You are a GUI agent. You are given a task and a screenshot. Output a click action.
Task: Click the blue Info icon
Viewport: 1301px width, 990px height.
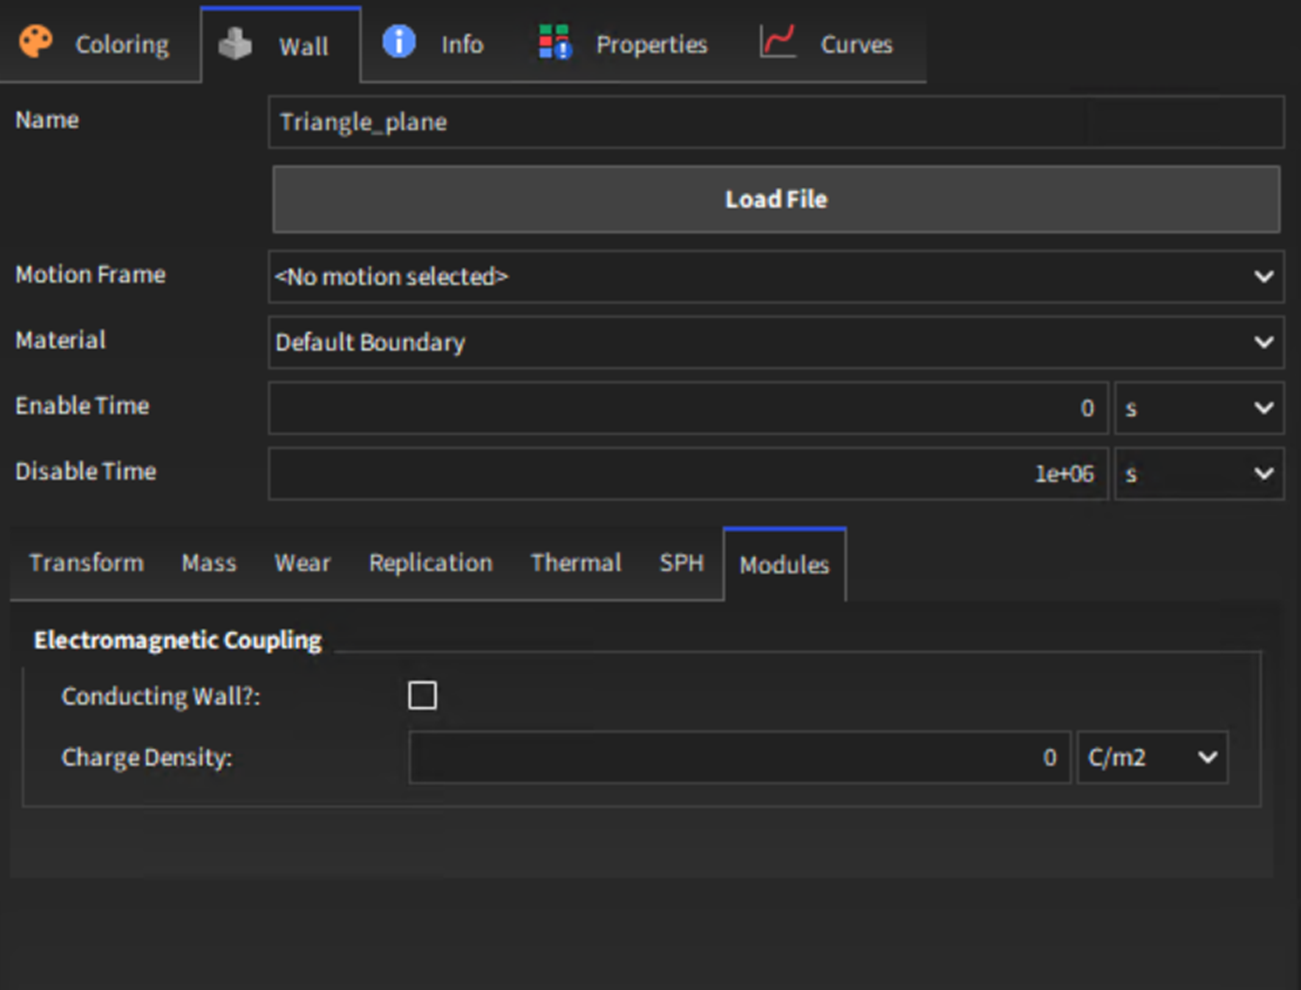pos(398,42)
